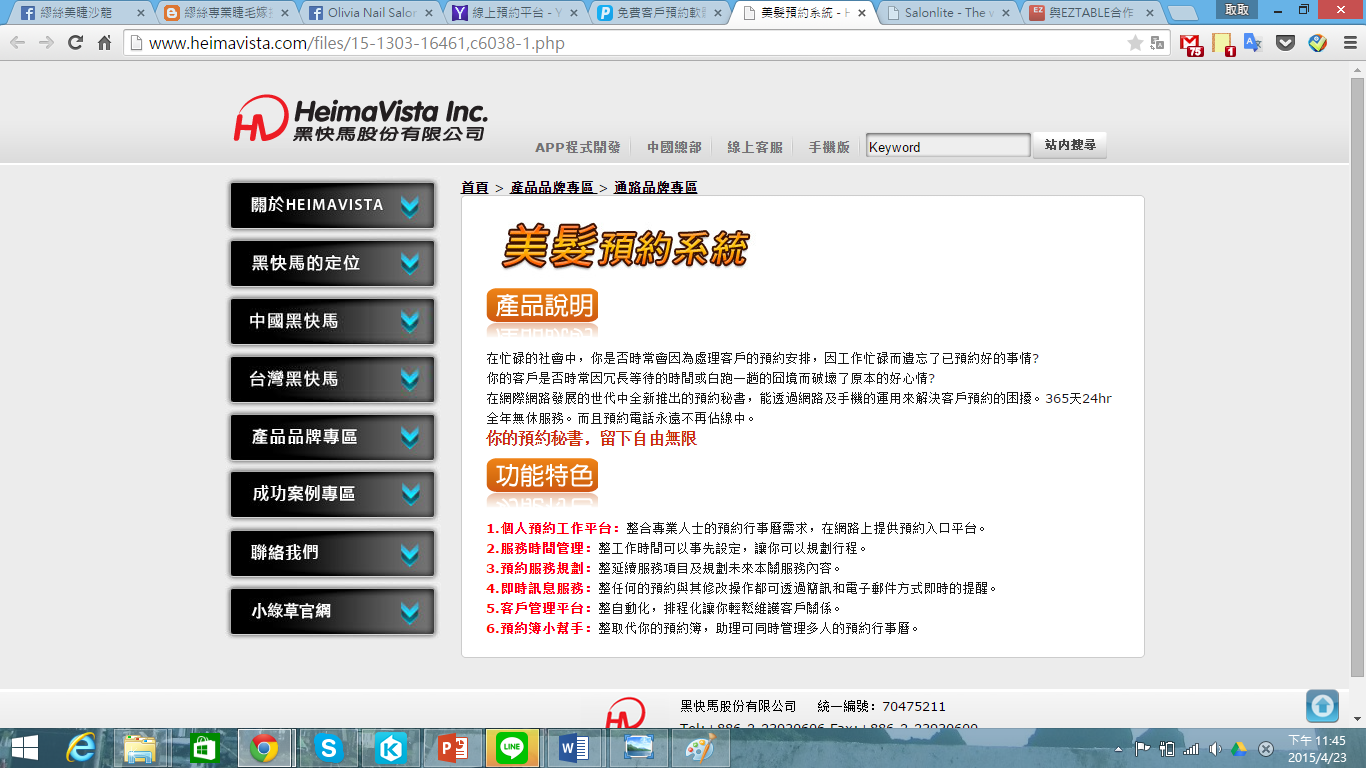Click the 站內搜尋 search button

[1069, 145]
